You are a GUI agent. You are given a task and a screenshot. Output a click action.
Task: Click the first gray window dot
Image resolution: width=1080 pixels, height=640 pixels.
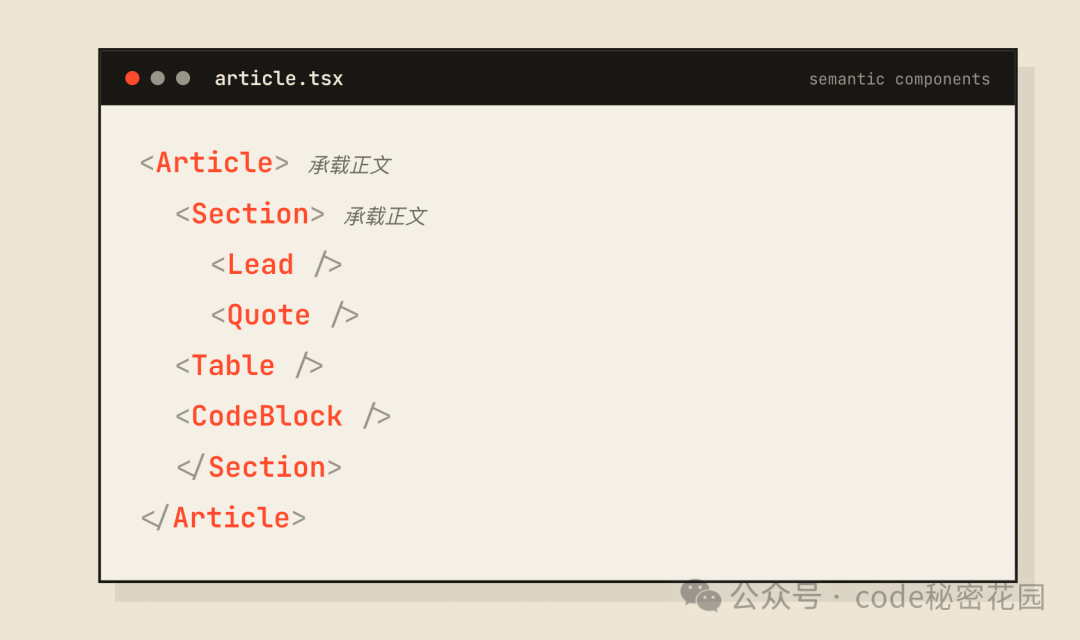[158, 78]
